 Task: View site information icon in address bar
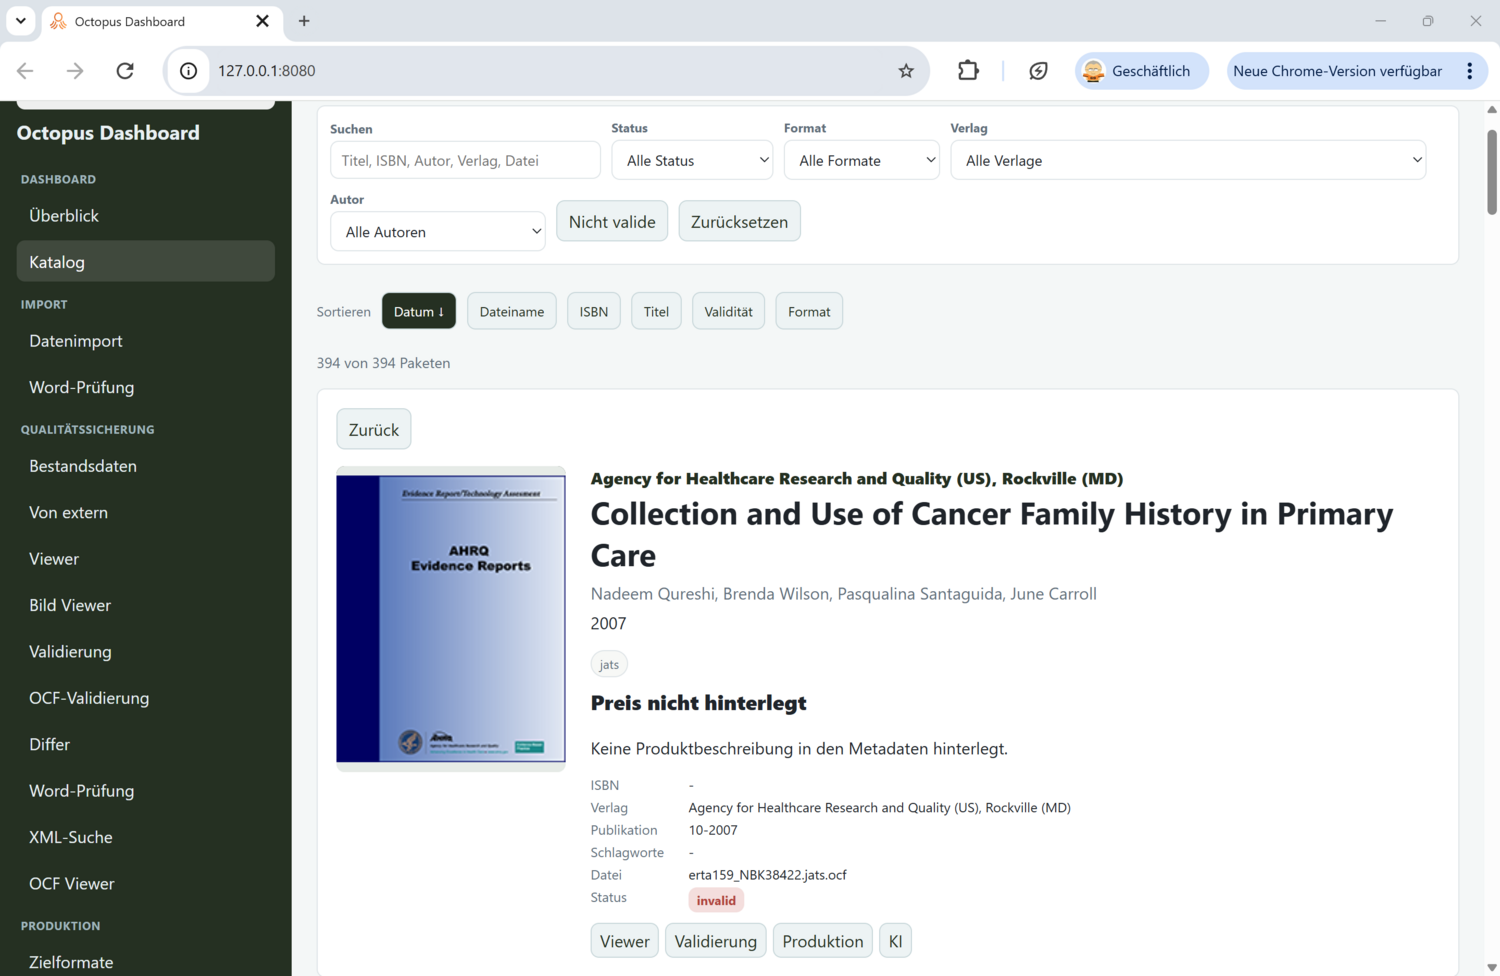point(188,71)
